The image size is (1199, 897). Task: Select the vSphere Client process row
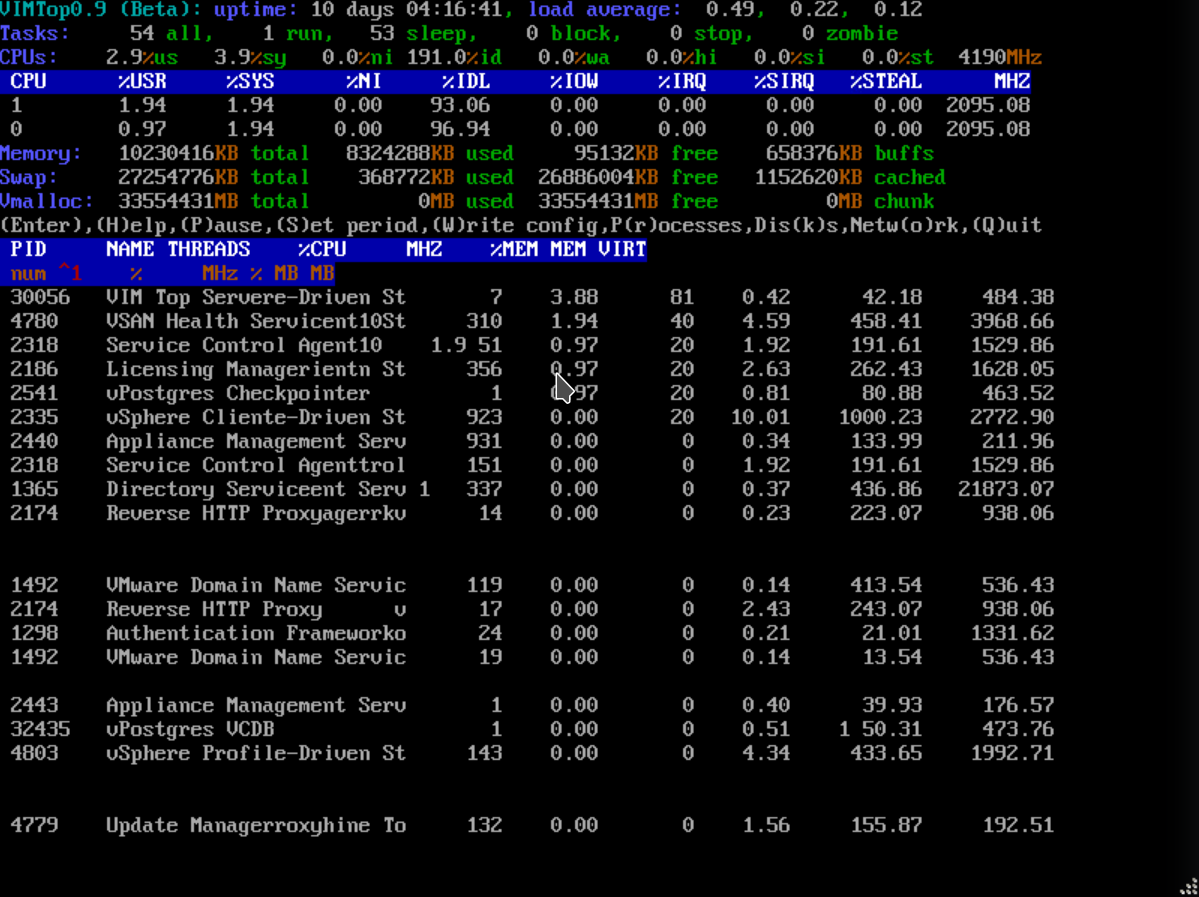point(532,417)
